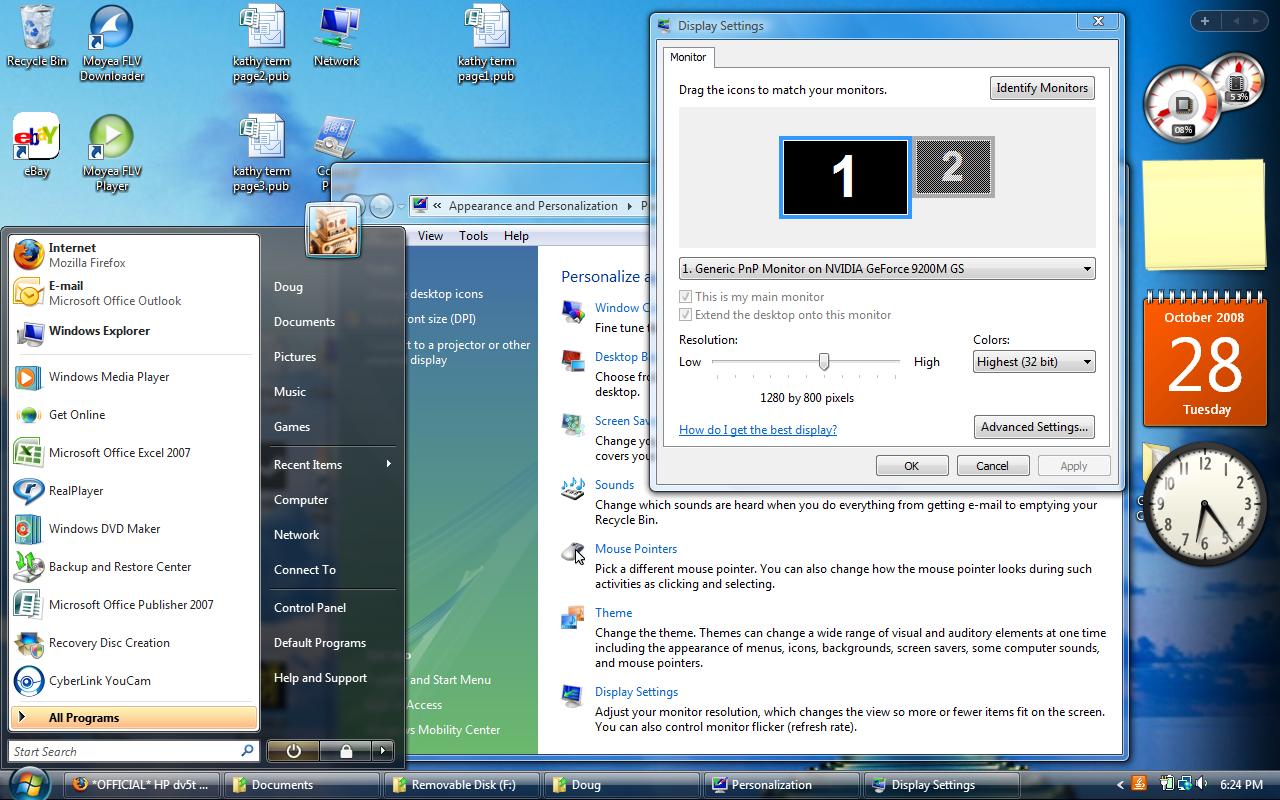Open CyberLink YouCam from Start menu

pyautogui.click(x=99, y=681)
